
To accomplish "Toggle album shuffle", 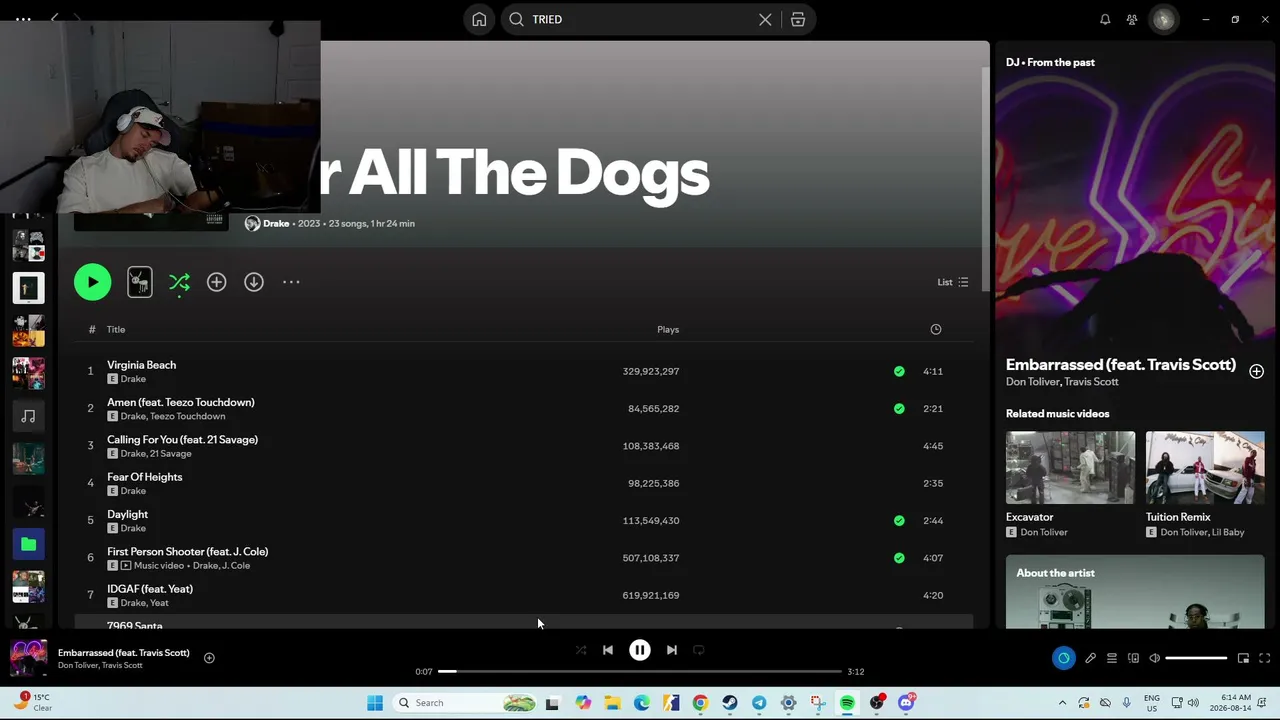I will 179,282.
